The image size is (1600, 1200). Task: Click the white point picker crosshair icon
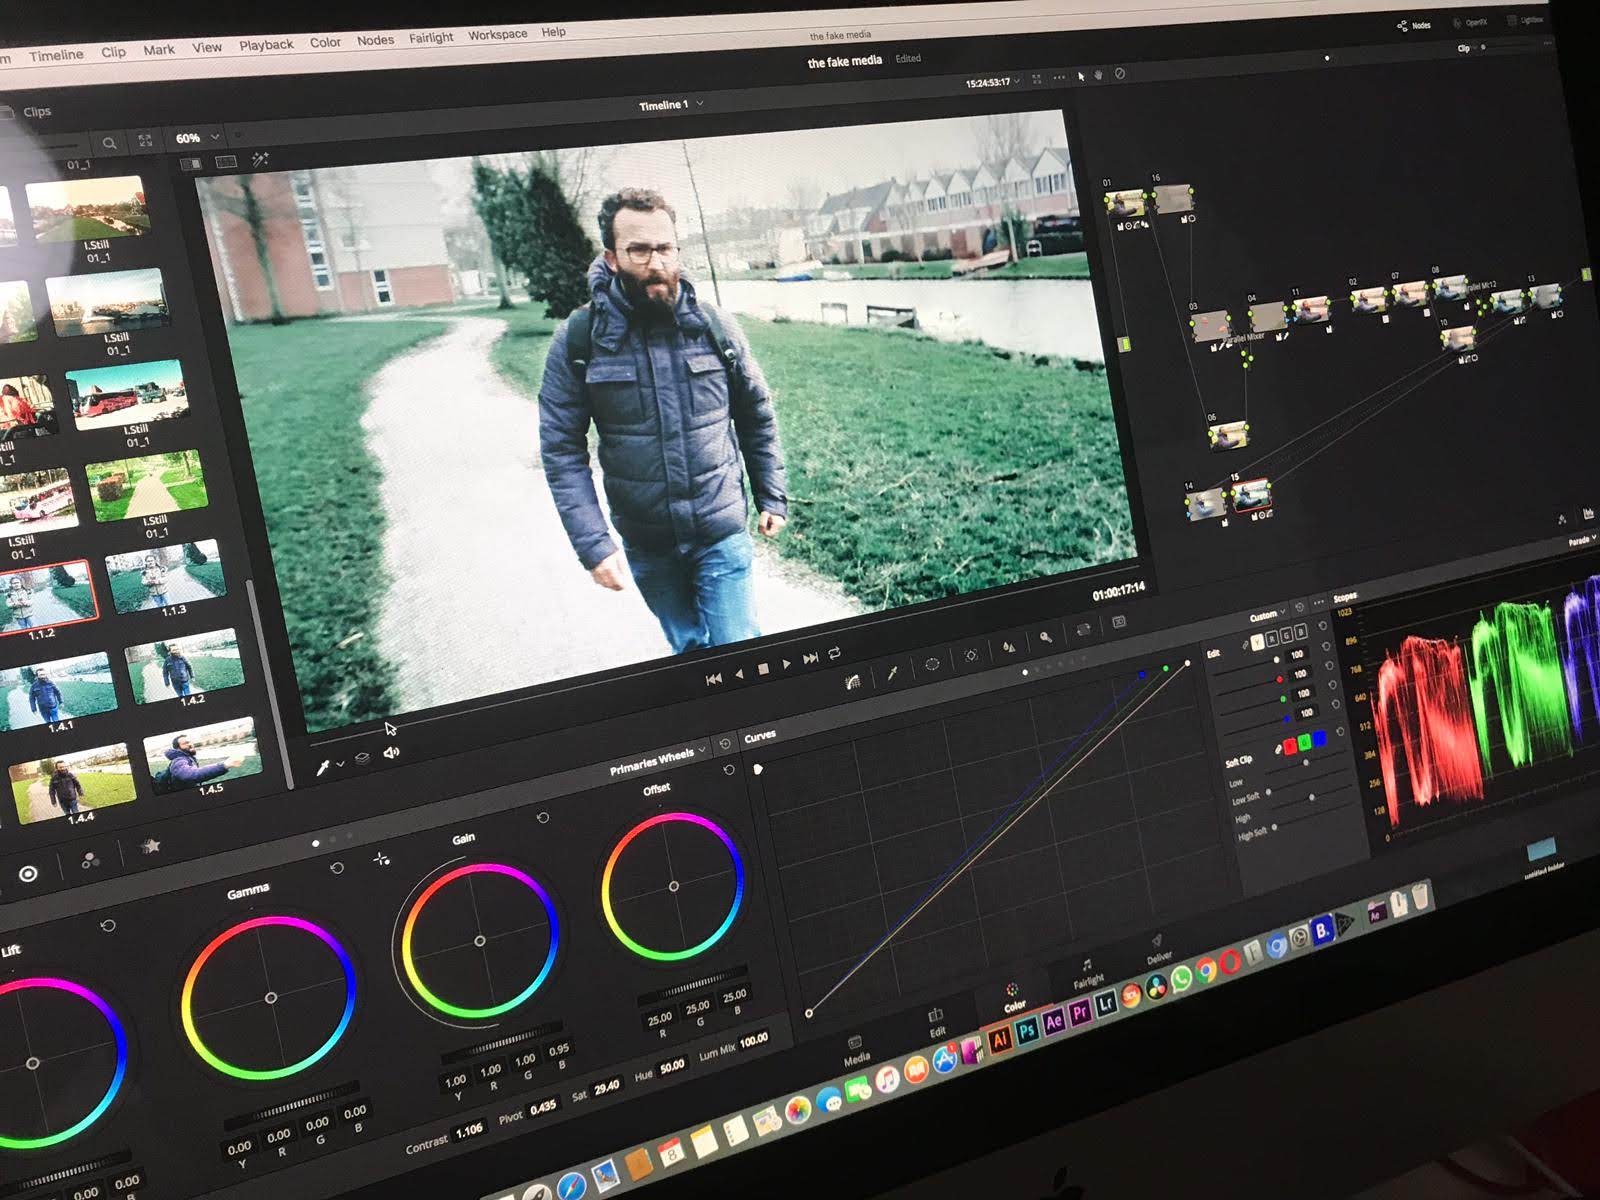pos(381,858)
